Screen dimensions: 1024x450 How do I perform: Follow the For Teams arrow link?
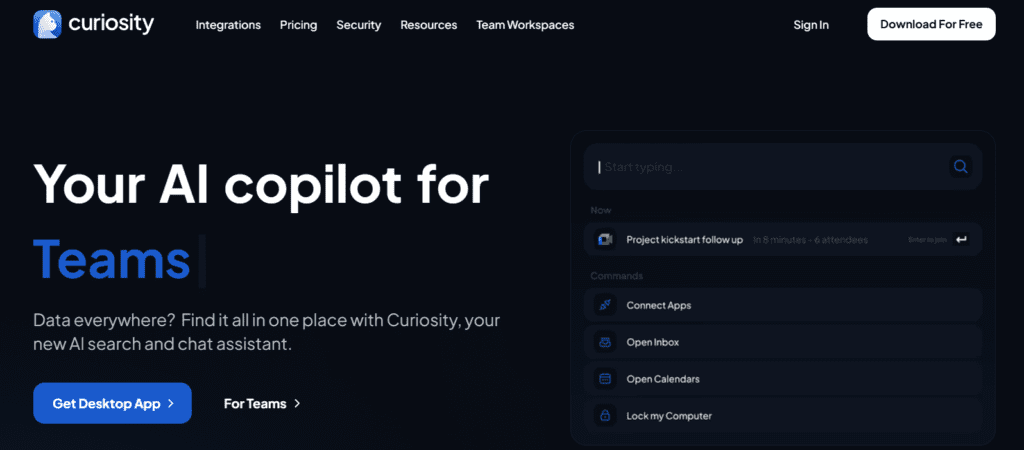[262, 404]
